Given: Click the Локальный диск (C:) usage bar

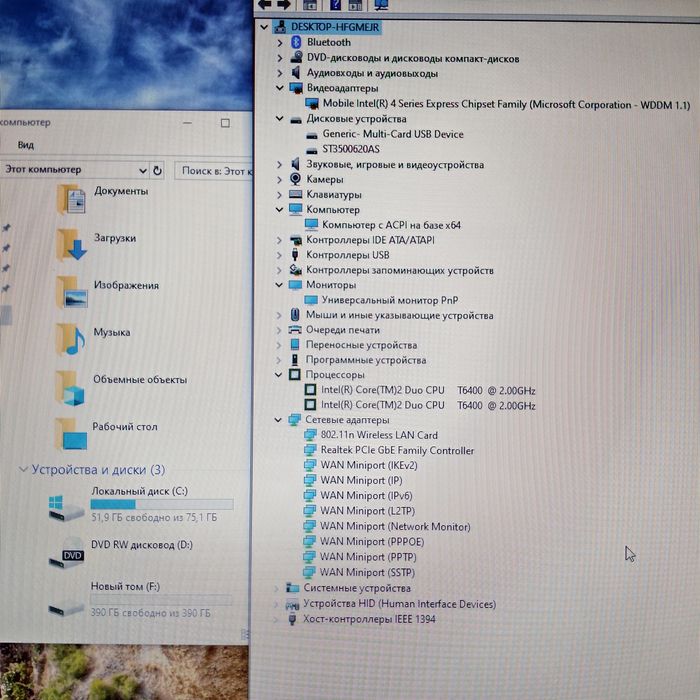Looking at the screenshot, I should point(162,504).
